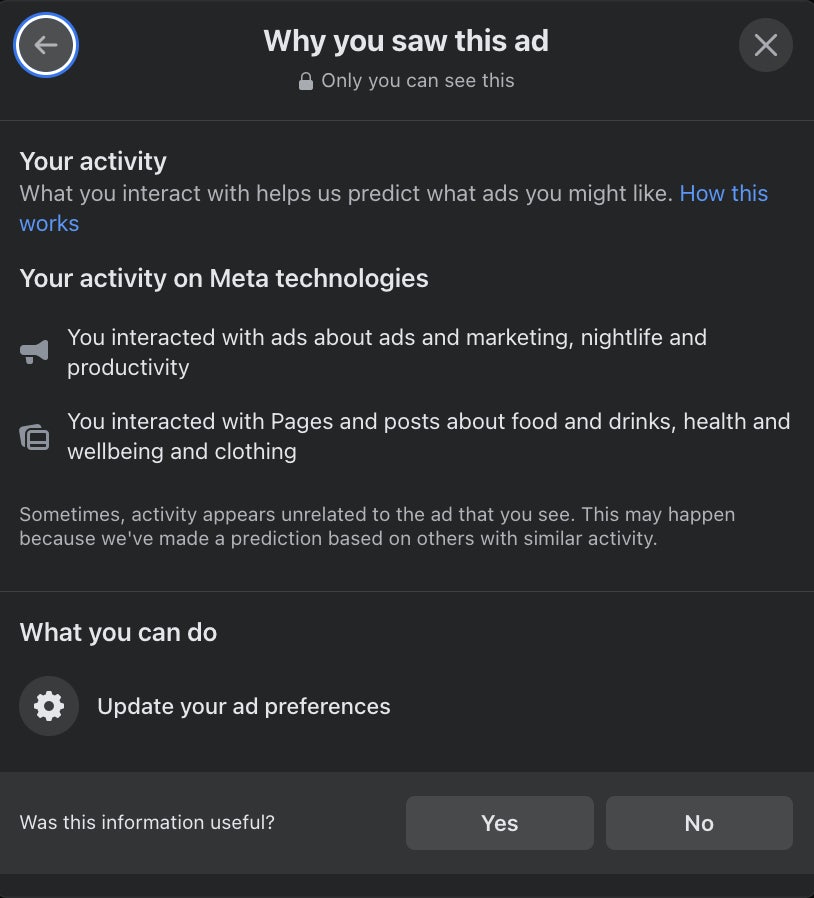Open the 'How this works' link
814x898 pixels.
point(723,193)
